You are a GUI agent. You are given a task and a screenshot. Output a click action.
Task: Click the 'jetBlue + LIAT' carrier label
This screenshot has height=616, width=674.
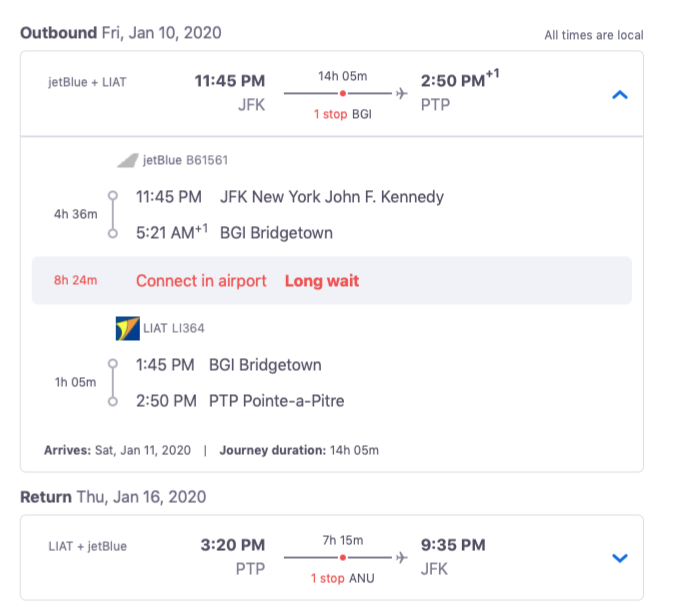coord(87,82)
